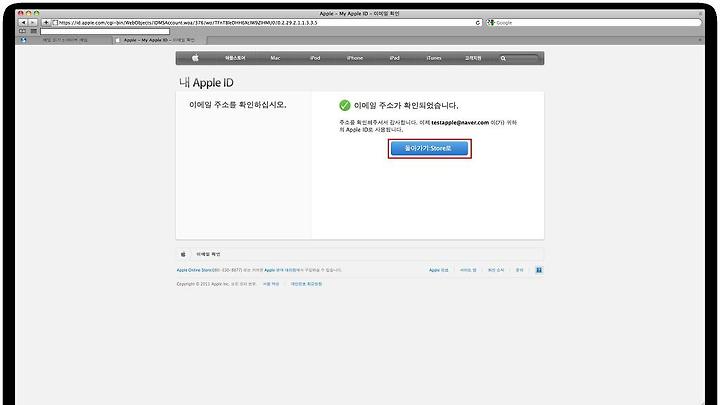Click the 이메일 확인 breadcrumb text
720x405 pixels.
(208, 254)
